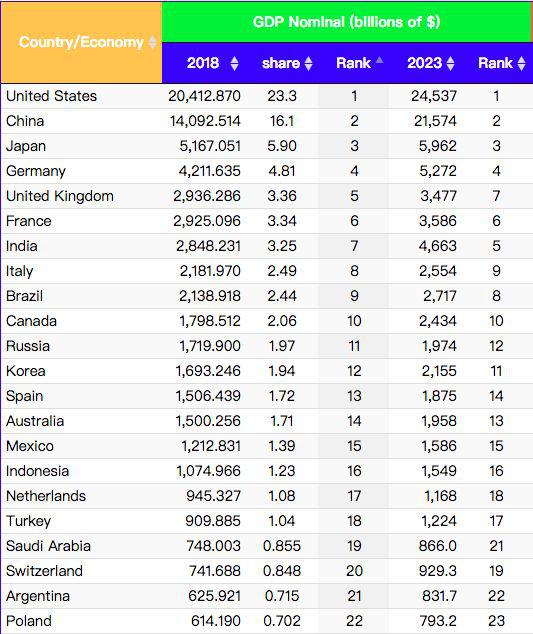Image resolution: width=533 pixels, height=634 pixels.
Task: Select Germany's share value 4.81
Action: (282, 171)
